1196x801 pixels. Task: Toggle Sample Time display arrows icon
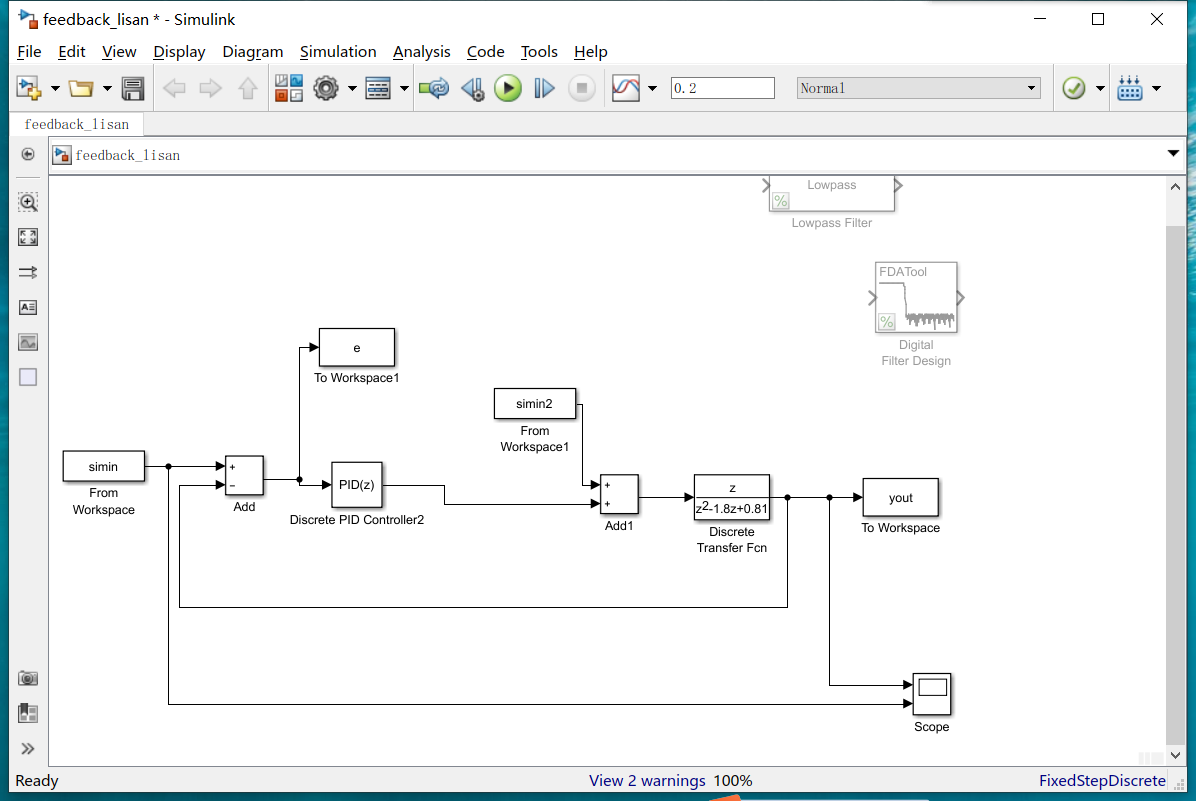tap(28, 272)
